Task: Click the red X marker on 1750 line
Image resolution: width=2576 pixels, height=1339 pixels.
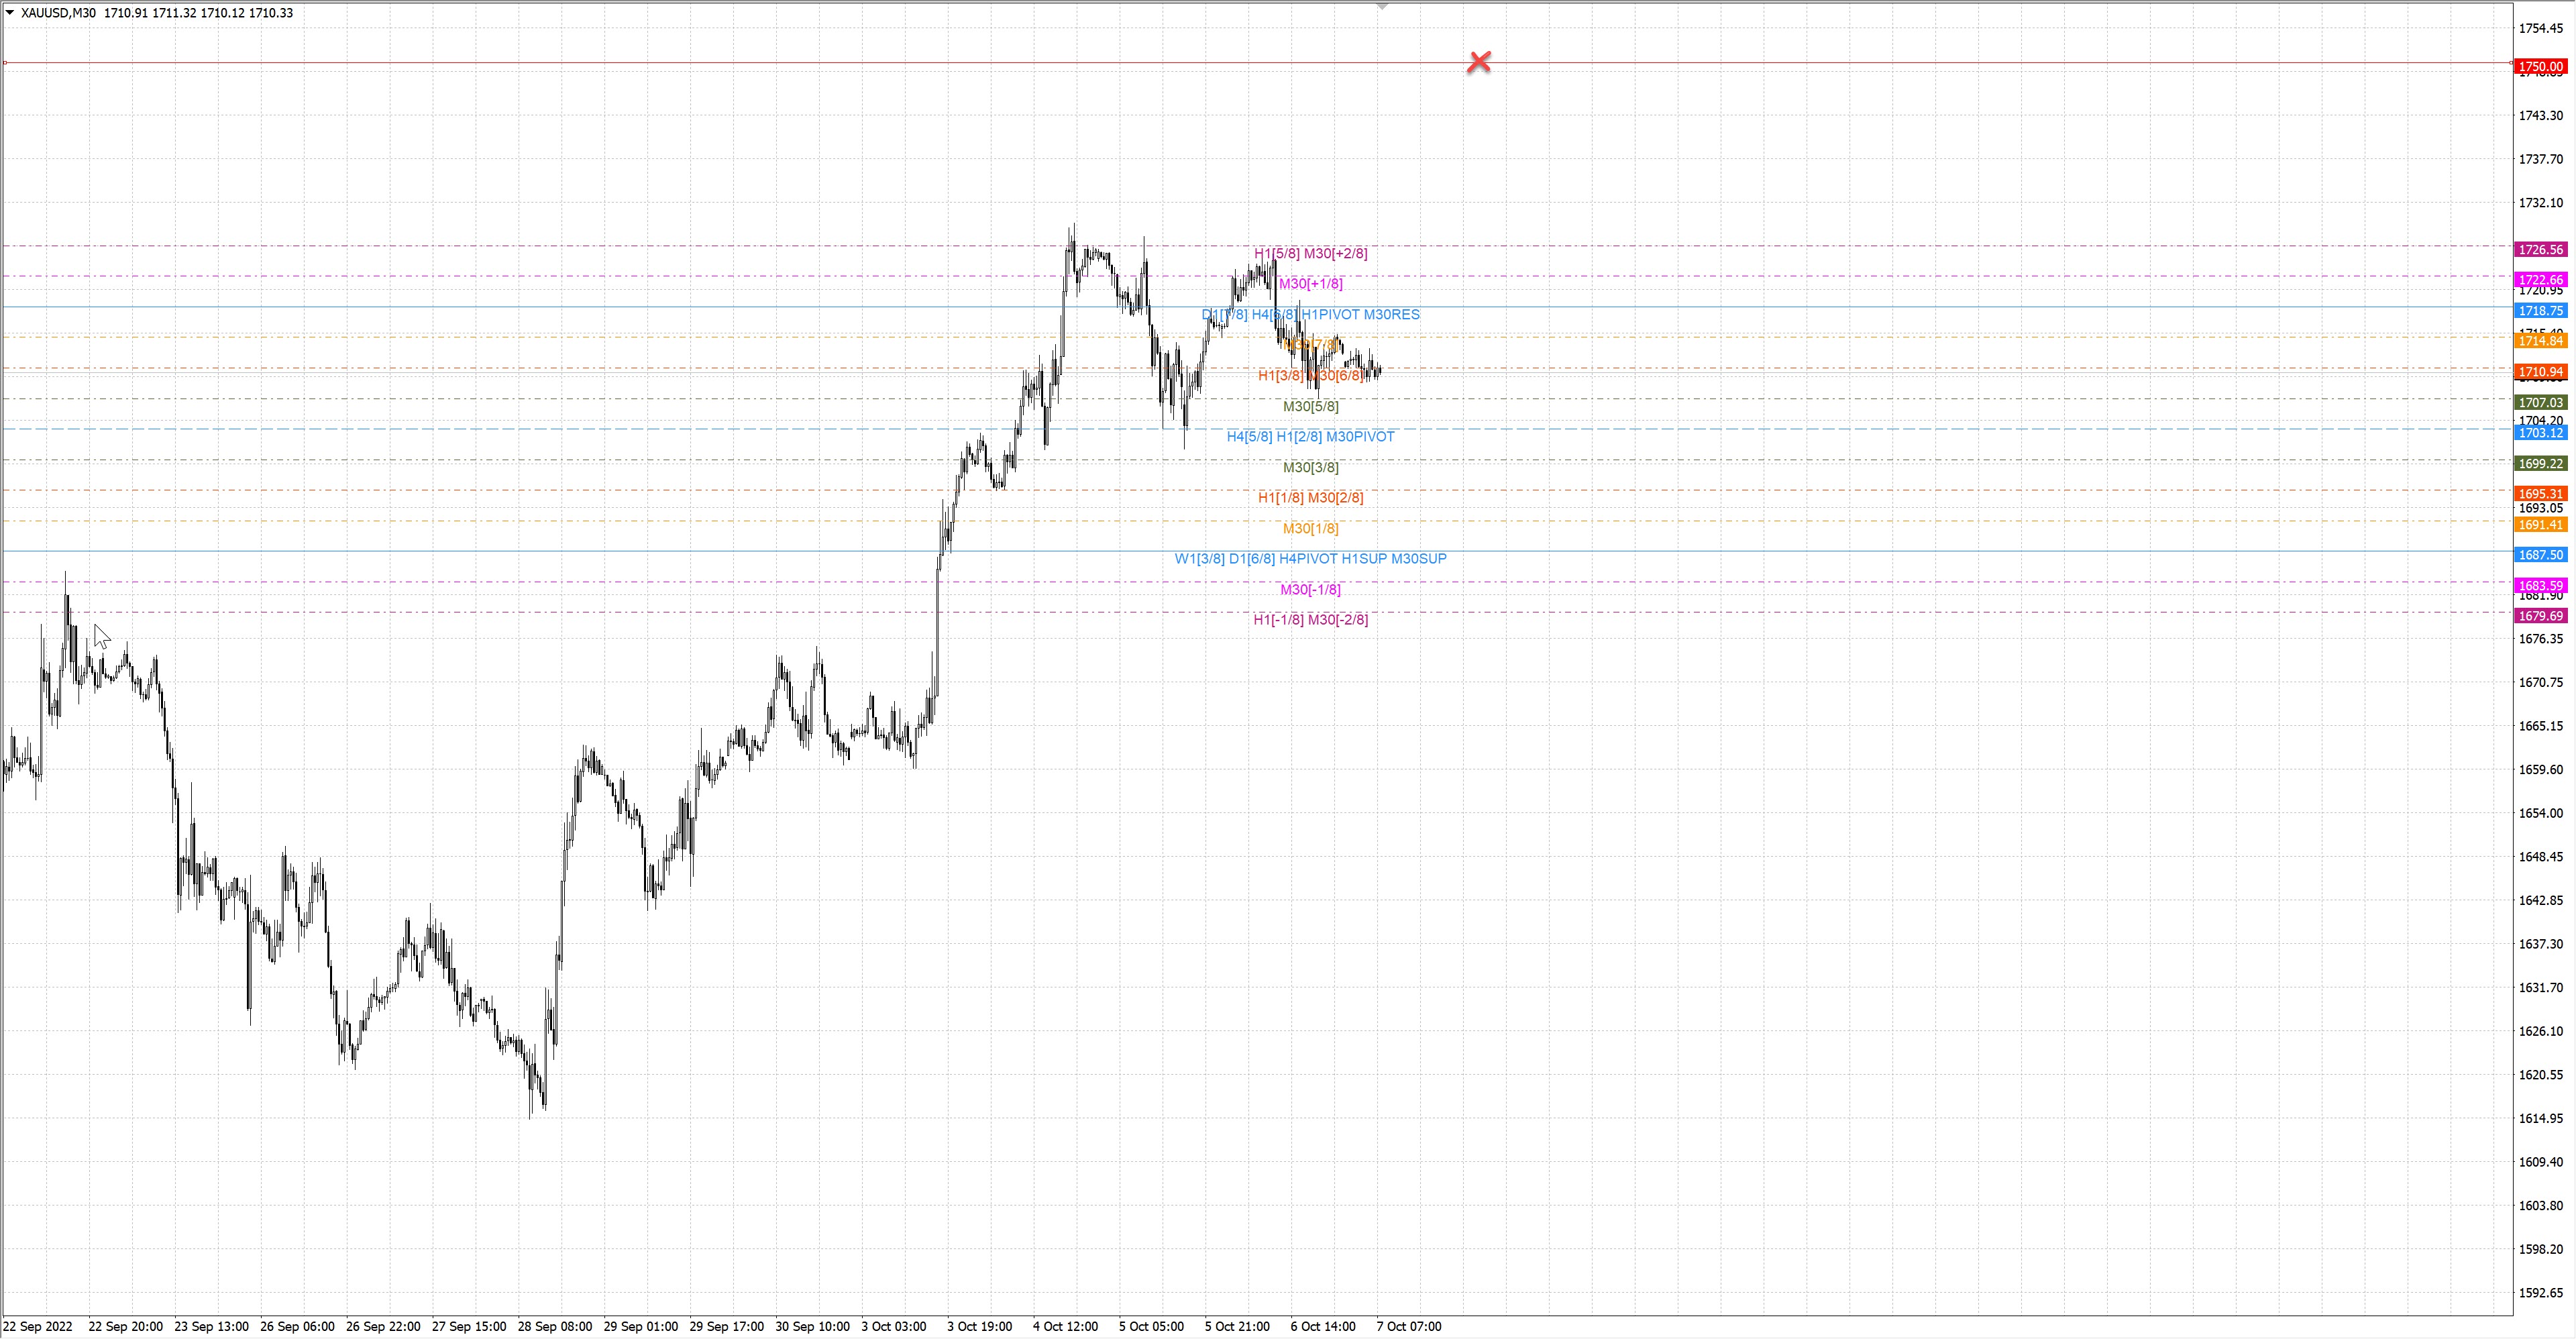Action: click(1479, 62)
